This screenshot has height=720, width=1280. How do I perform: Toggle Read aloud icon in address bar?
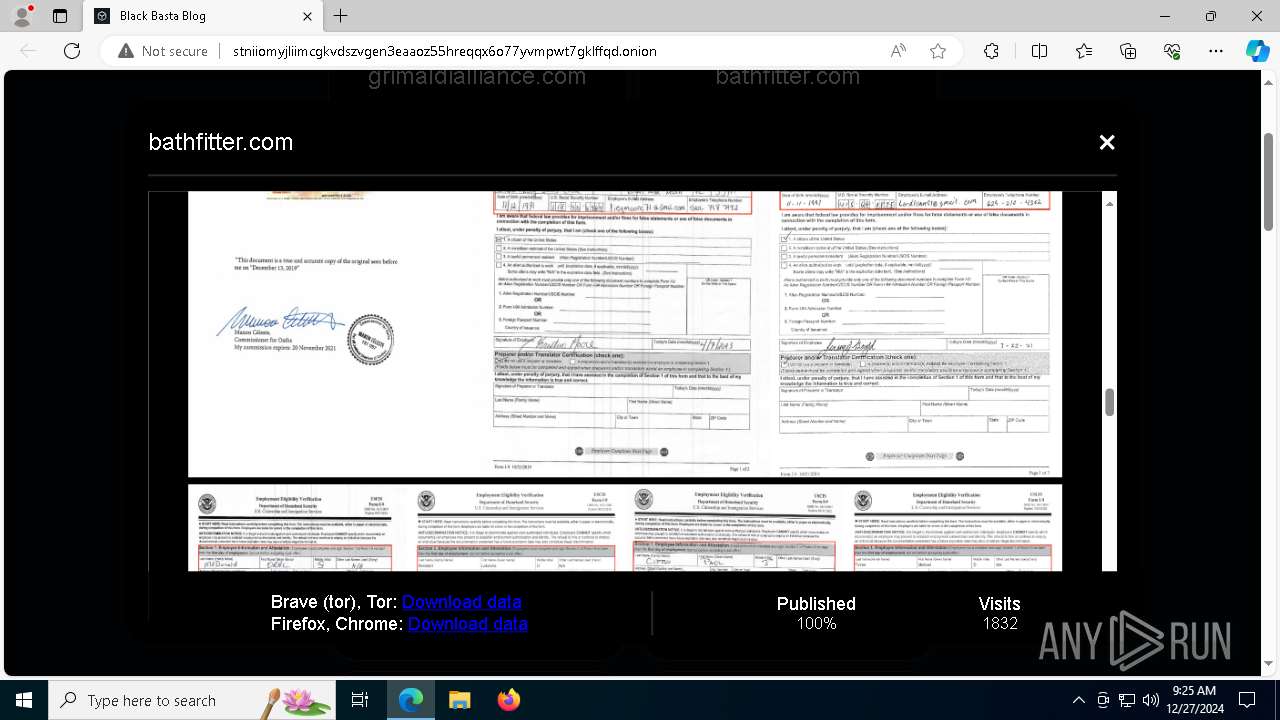(898, 51)
